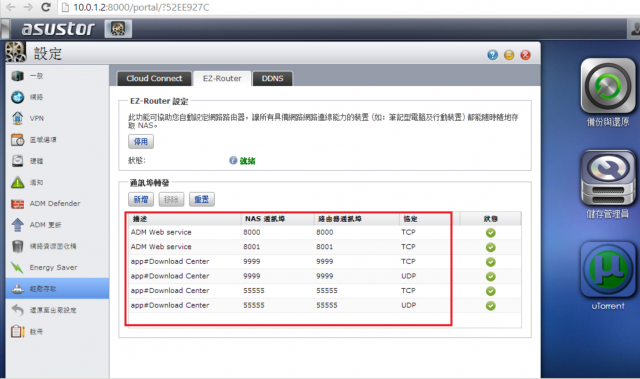Click the asustor logo in the top bar
Viewport: 640px width, 379px height.
[58, 29]
